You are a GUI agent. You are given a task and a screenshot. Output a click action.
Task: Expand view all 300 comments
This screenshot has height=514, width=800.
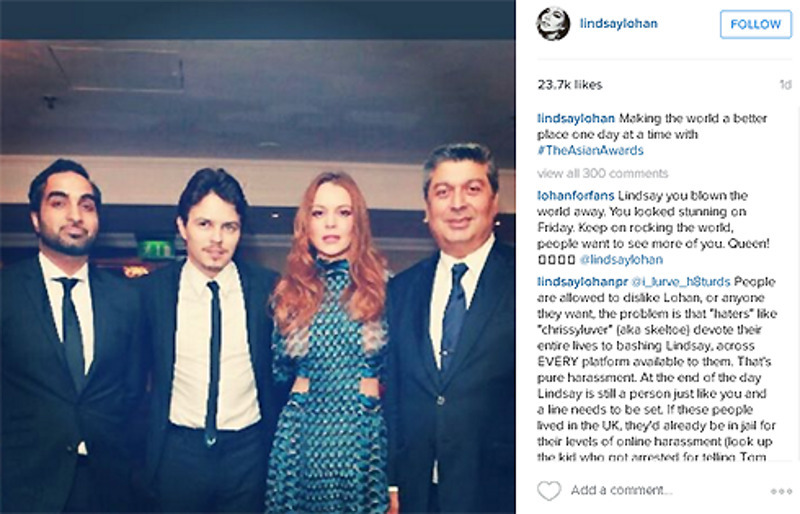[602, 174]
